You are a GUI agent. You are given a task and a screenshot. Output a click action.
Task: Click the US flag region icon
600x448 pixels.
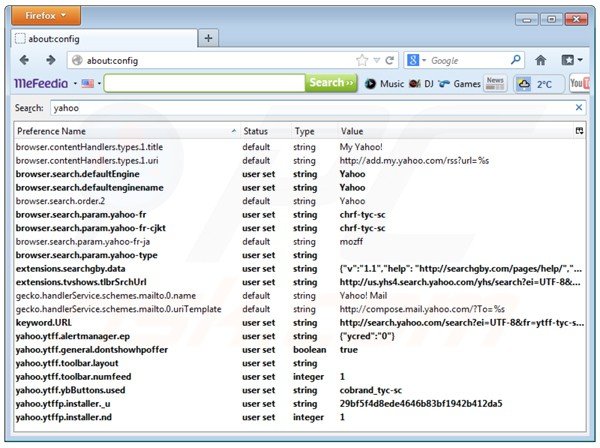[x=88, y=83]
